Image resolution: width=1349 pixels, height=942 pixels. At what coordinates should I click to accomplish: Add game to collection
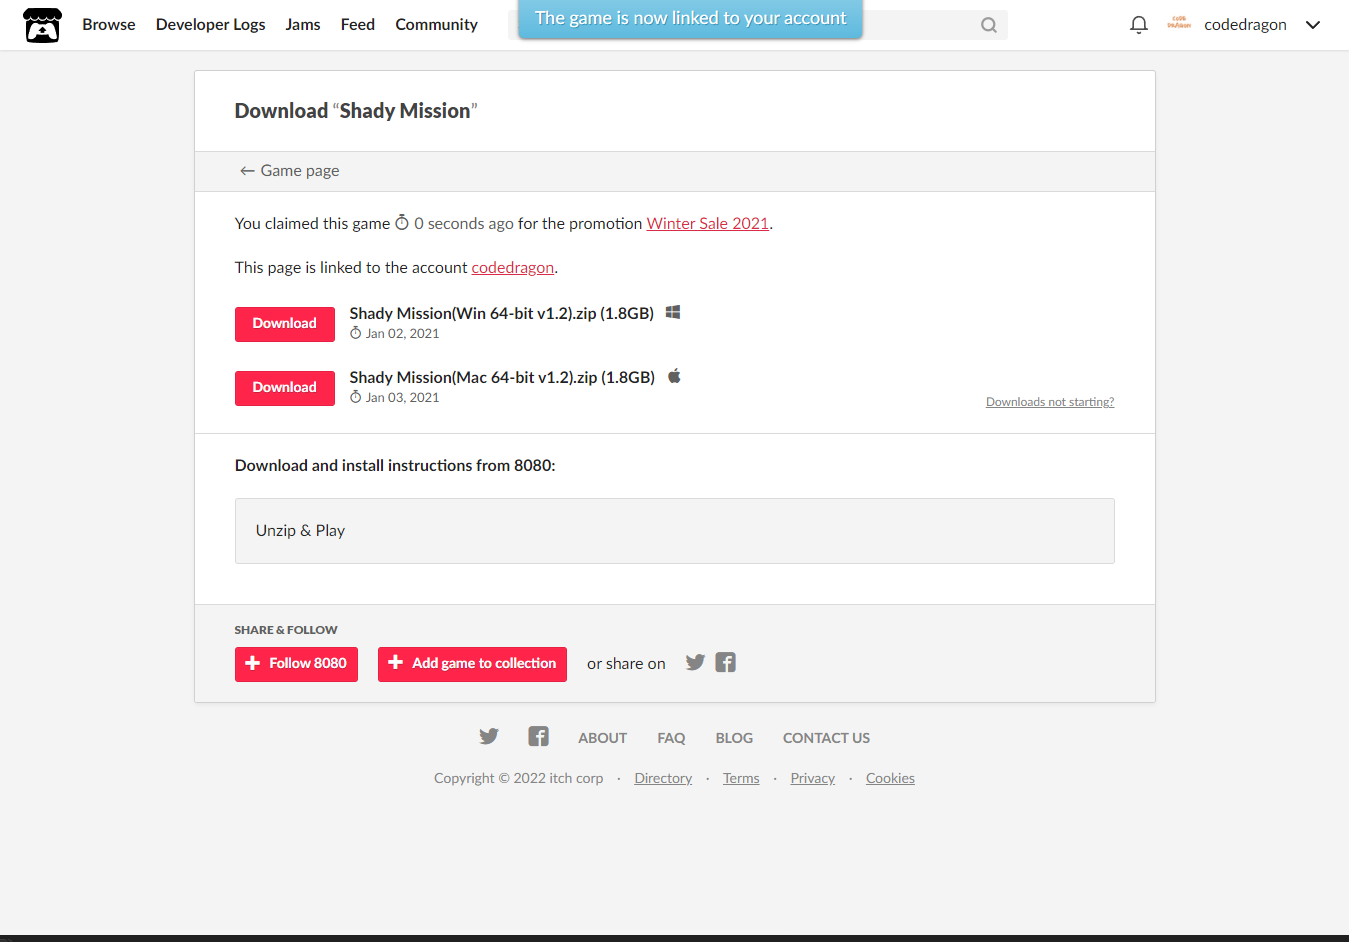(x=472, y=664)
